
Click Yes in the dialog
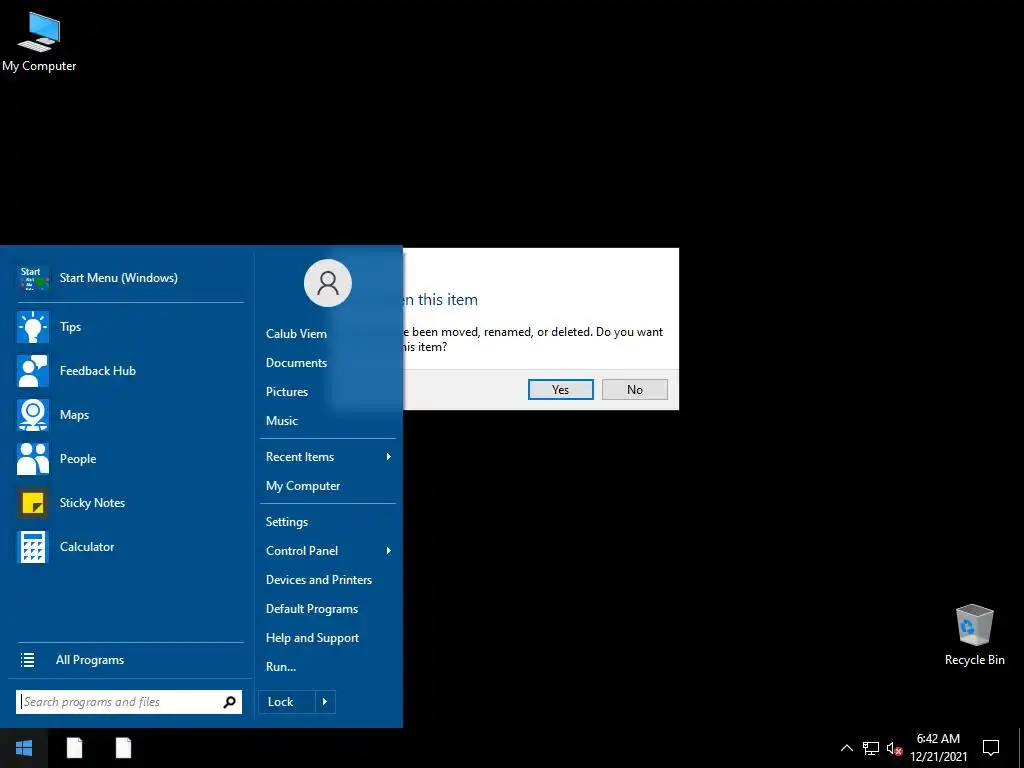click(560, 389)
